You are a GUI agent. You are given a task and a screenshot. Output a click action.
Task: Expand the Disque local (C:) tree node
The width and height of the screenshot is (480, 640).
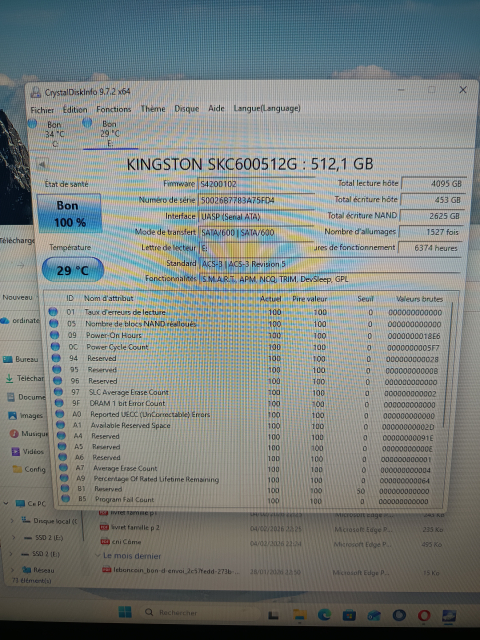pos(12,520)
